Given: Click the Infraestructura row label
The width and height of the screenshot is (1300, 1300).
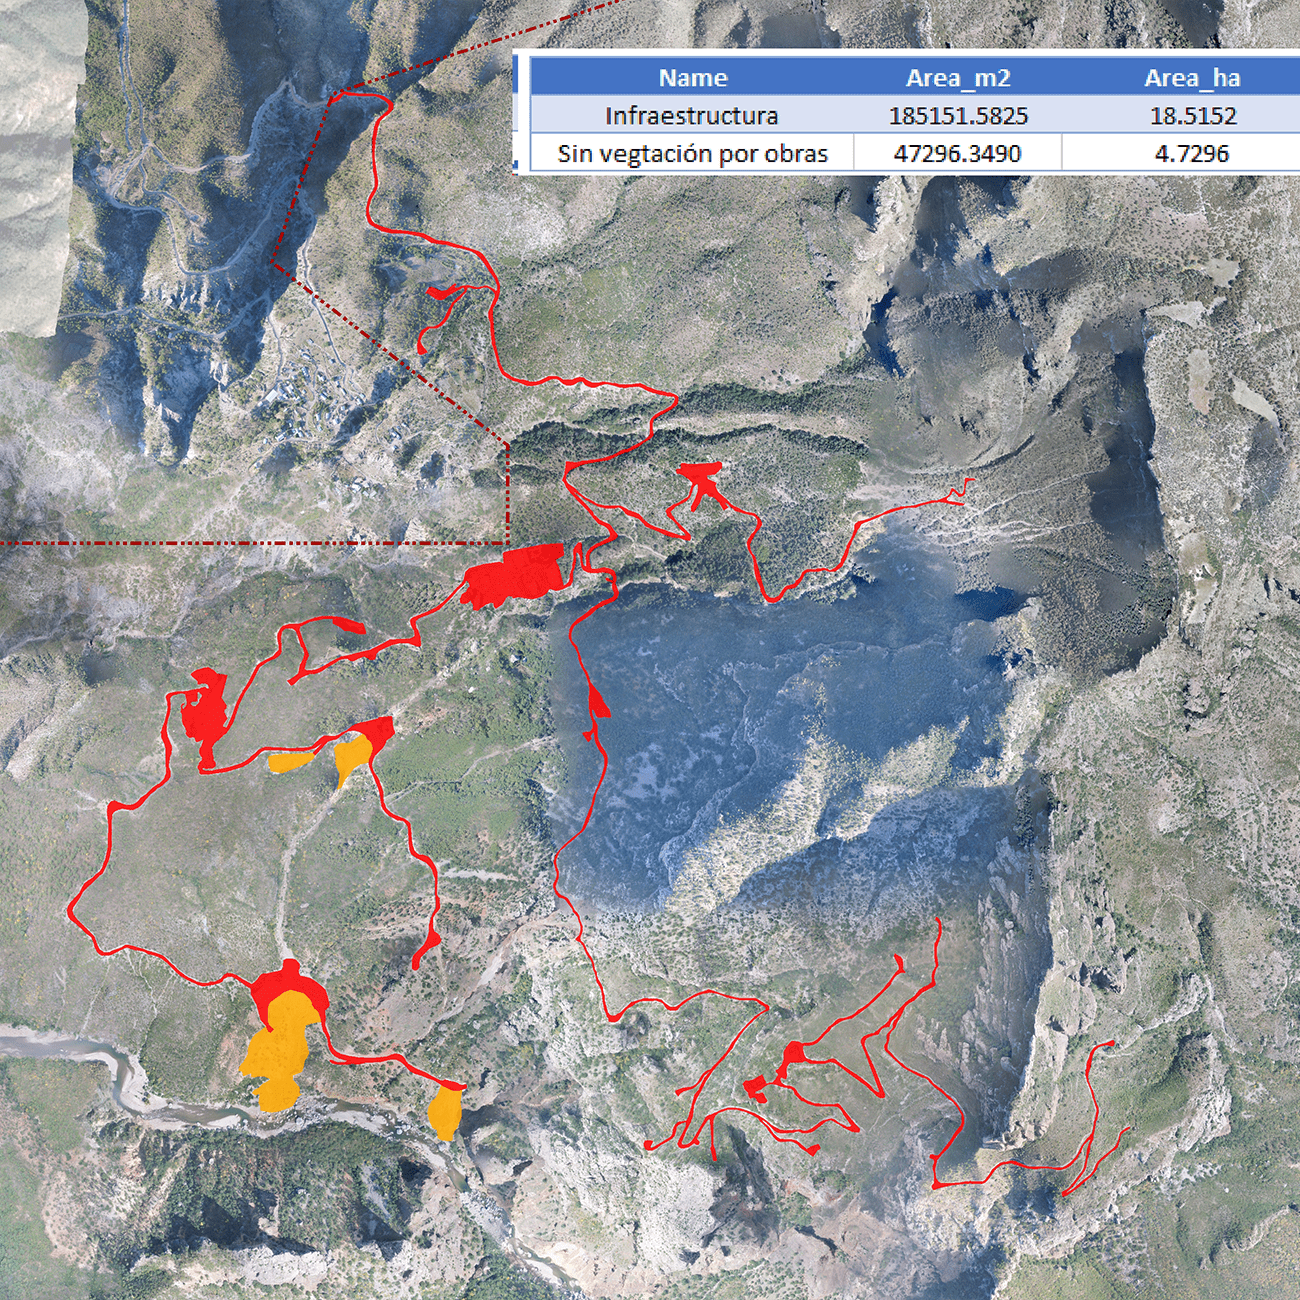Looking at the screenshot, I should pos(691,116).
